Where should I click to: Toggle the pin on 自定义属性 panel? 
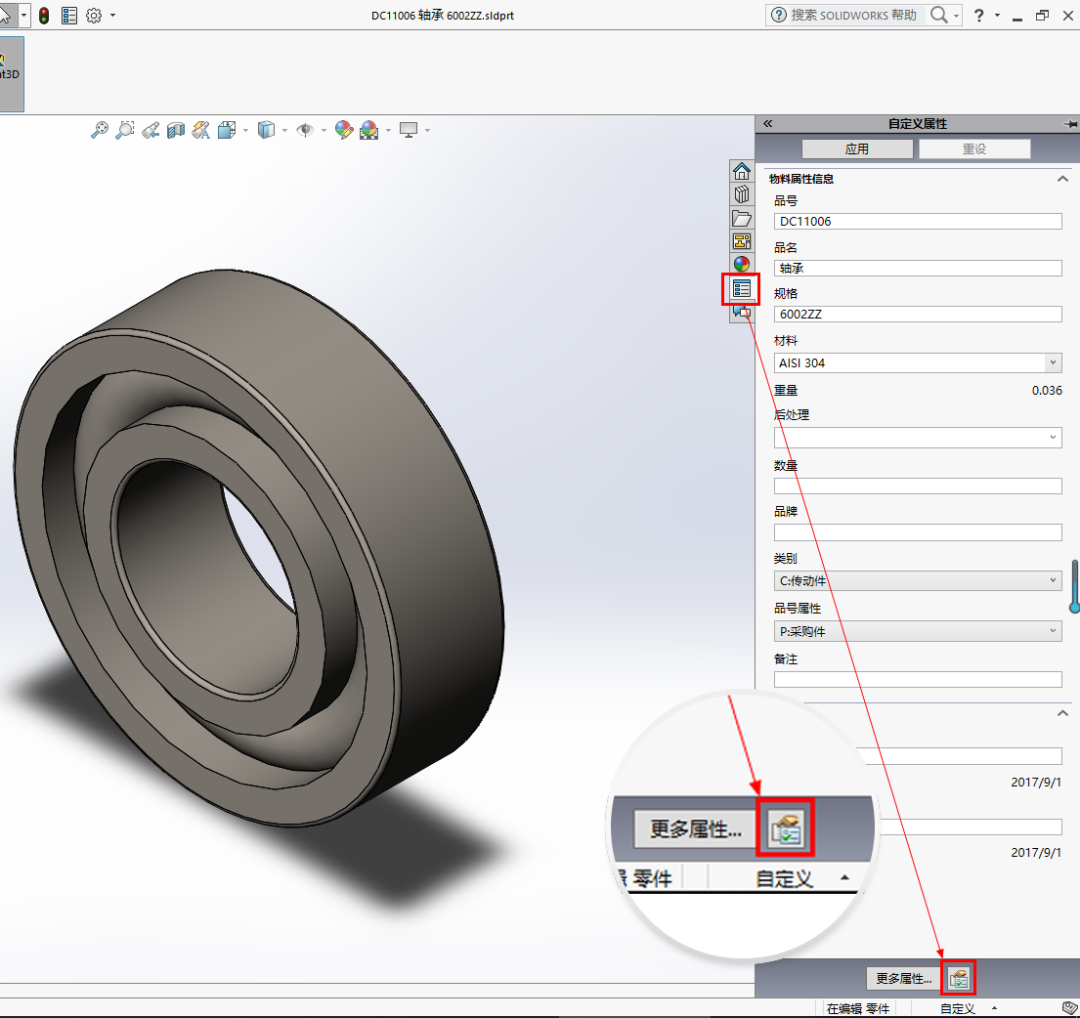click(1070, 124)
